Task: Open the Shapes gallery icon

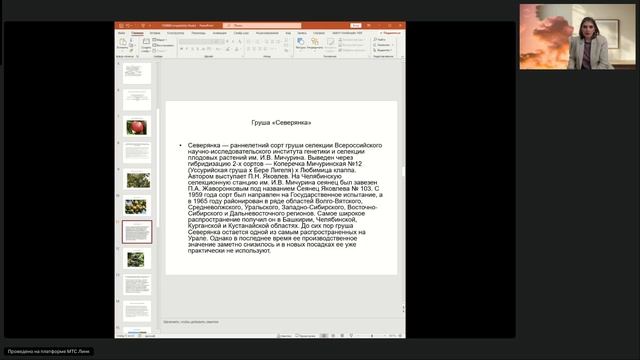Action: point(300,41)
